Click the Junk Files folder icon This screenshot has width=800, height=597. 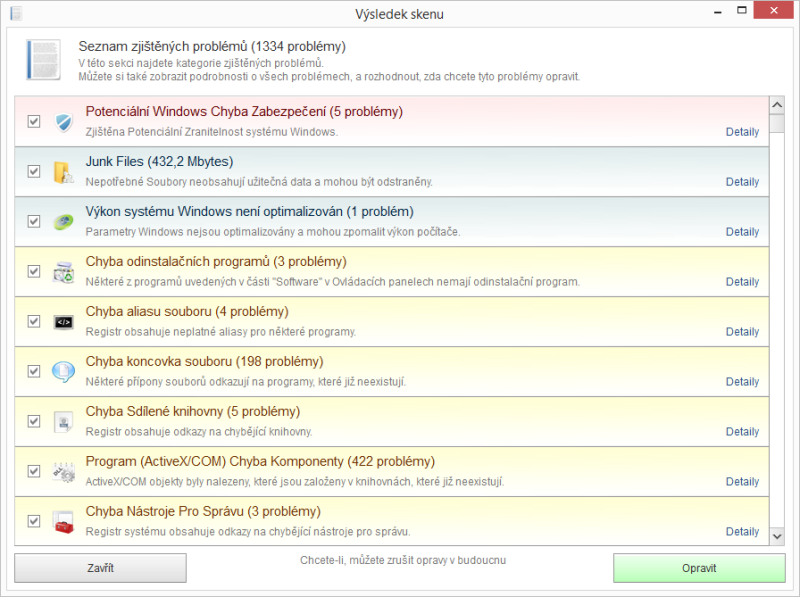coord(63,172)
